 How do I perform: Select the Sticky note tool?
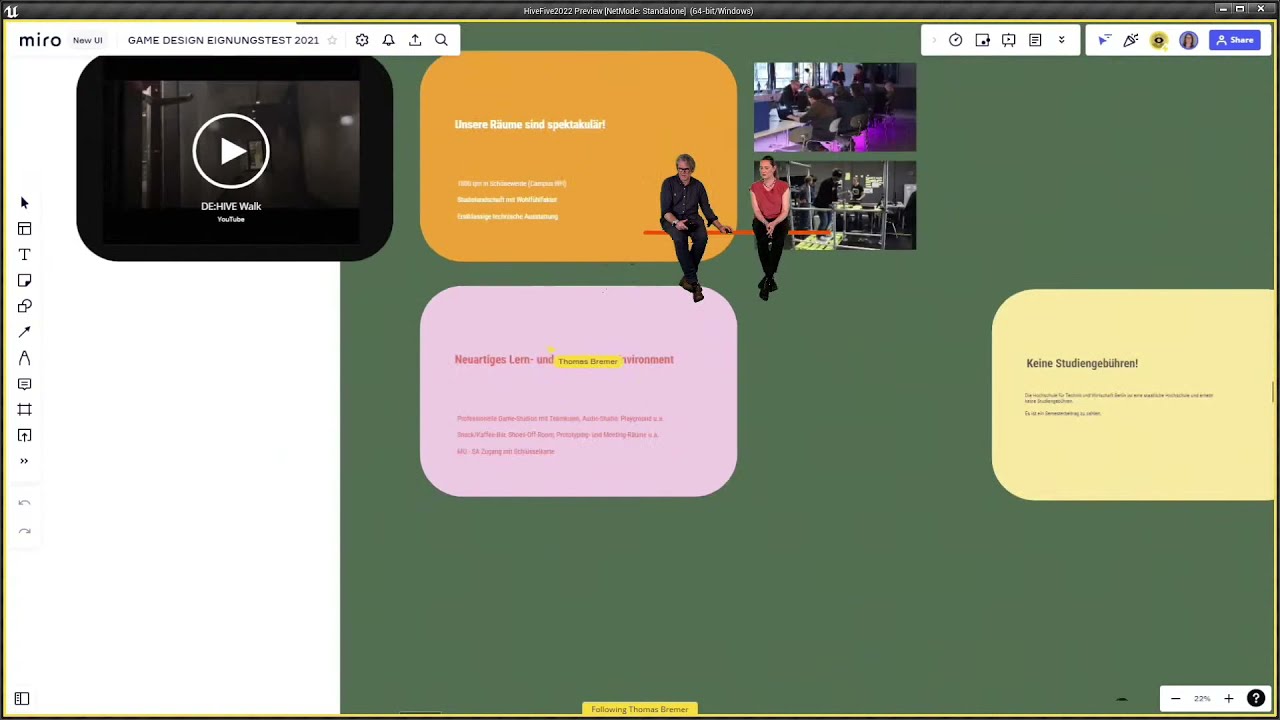(25, 281)
